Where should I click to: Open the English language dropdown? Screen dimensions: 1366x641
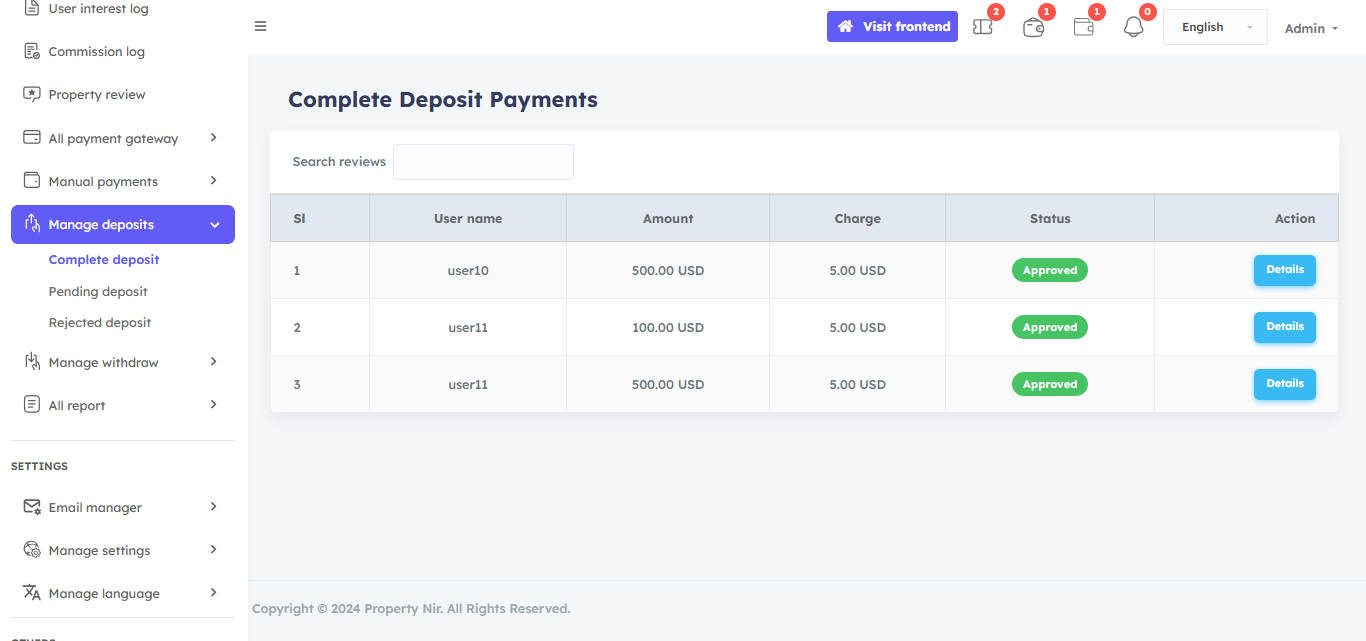[1214, 27]
